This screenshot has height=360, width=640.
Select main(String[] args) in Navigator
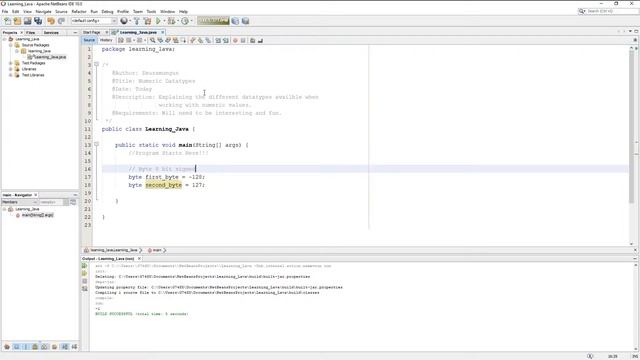(37, 215)
